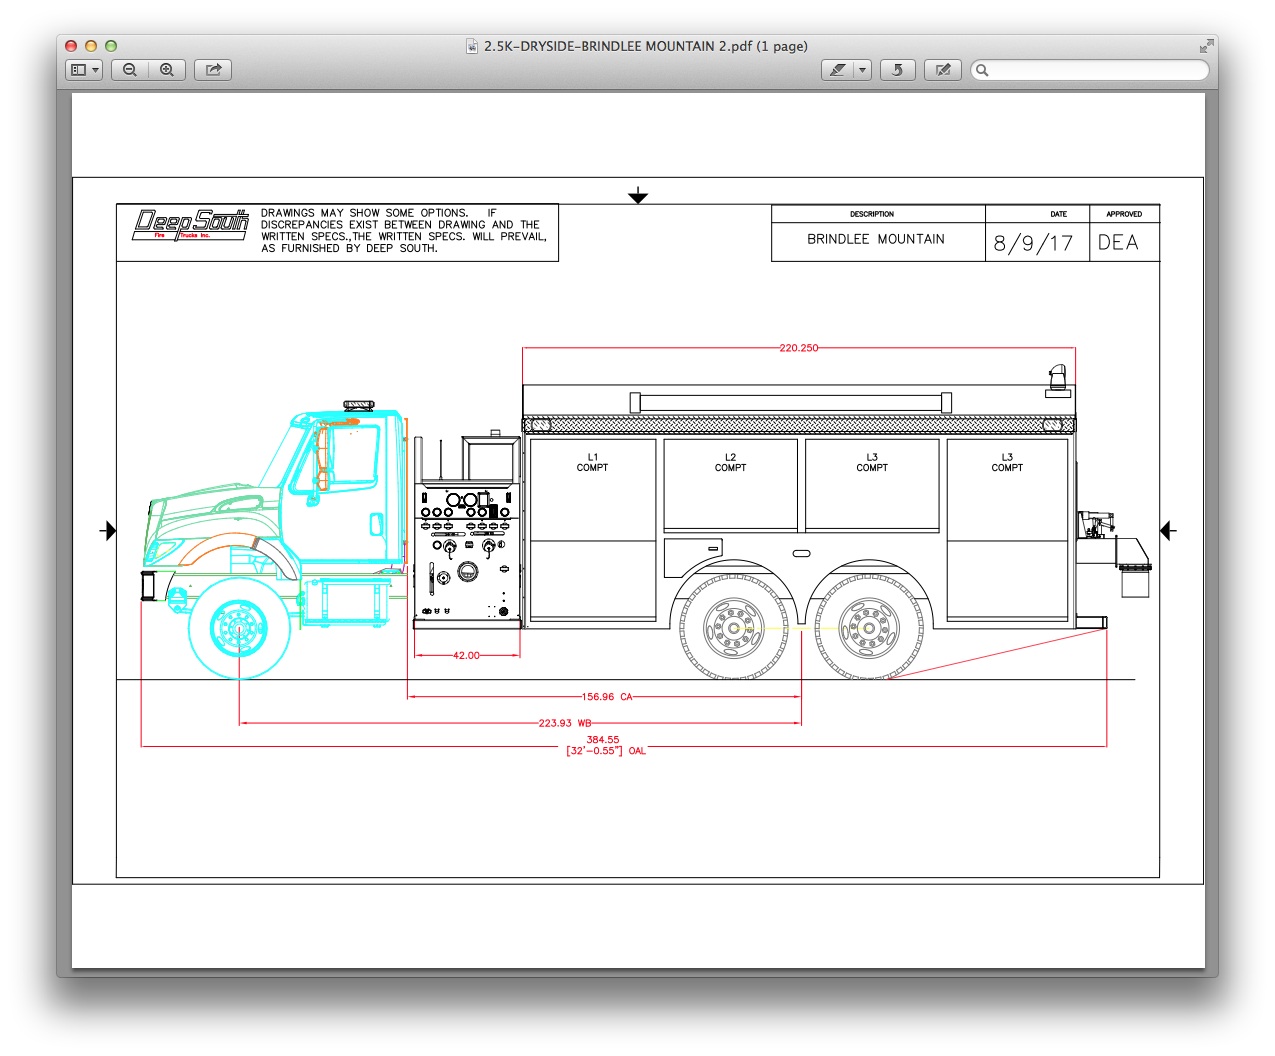Open the Share menu button
This screenshot has height=1056, width=1275.
click(x=213, y=70)
